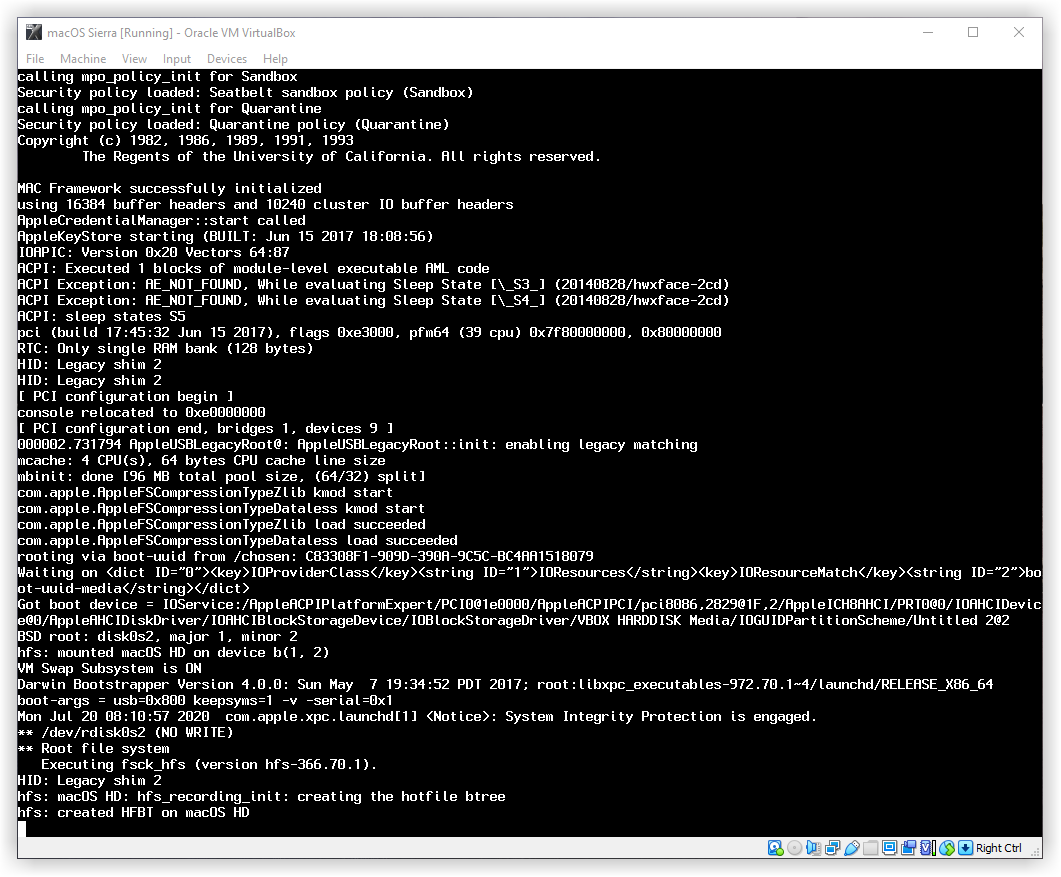Click the hard disk activity indicator
1061x877 pixels.
click(x=775, y=848)
